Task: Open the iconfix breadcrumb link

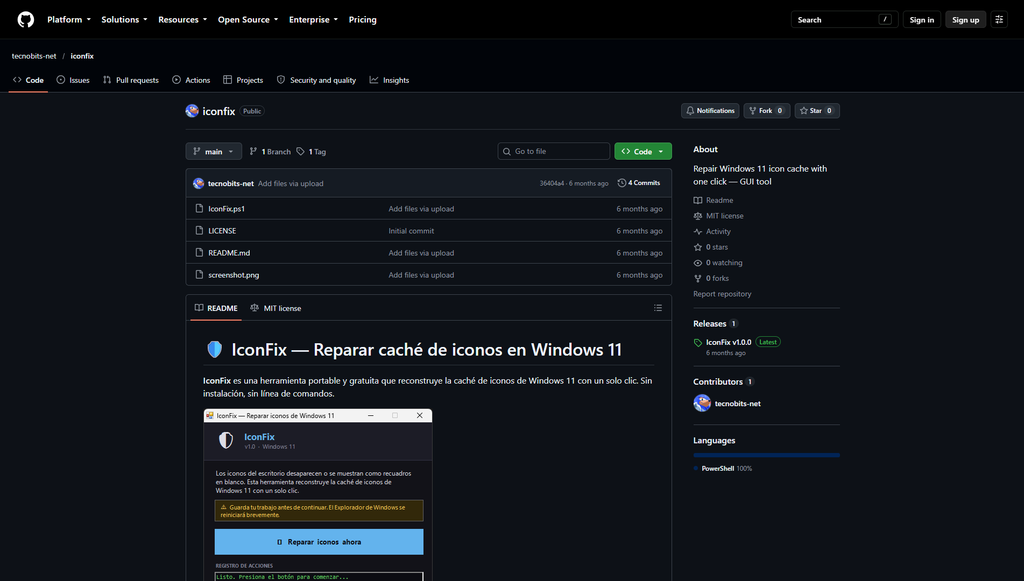Action: pyautogui.click(x=82, y=56)
